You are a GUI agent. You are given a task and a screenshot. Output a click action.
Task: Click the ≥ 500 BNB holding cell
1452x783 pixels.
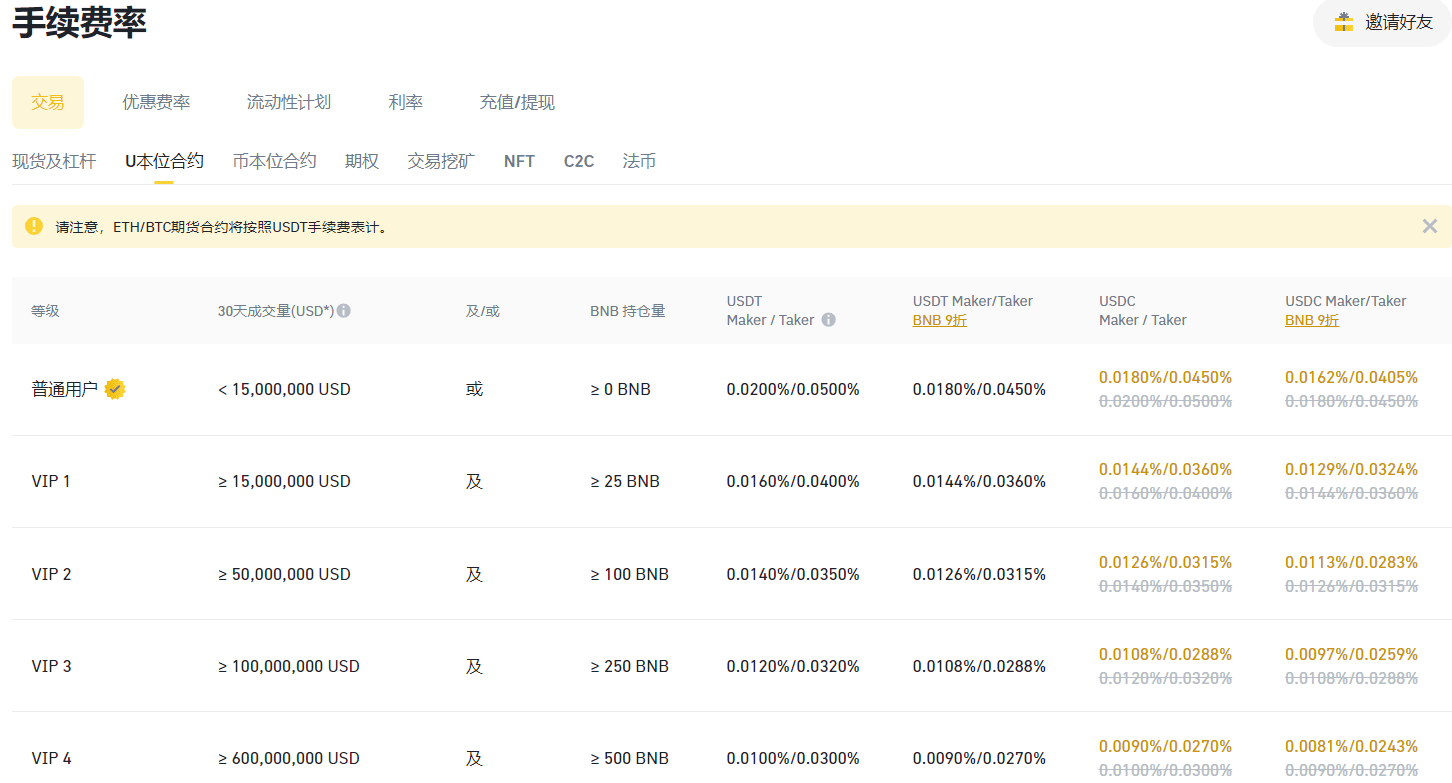point(629,758)
